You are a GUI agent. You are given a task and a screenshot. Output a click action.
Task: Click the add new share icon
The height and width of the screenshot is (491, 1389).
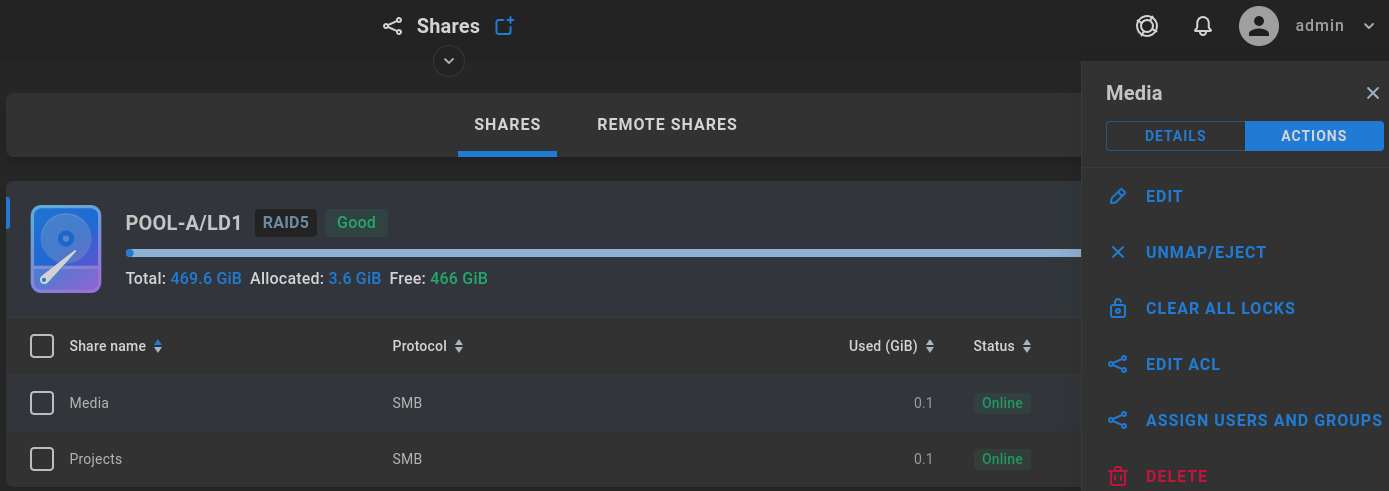pos(505,26)
